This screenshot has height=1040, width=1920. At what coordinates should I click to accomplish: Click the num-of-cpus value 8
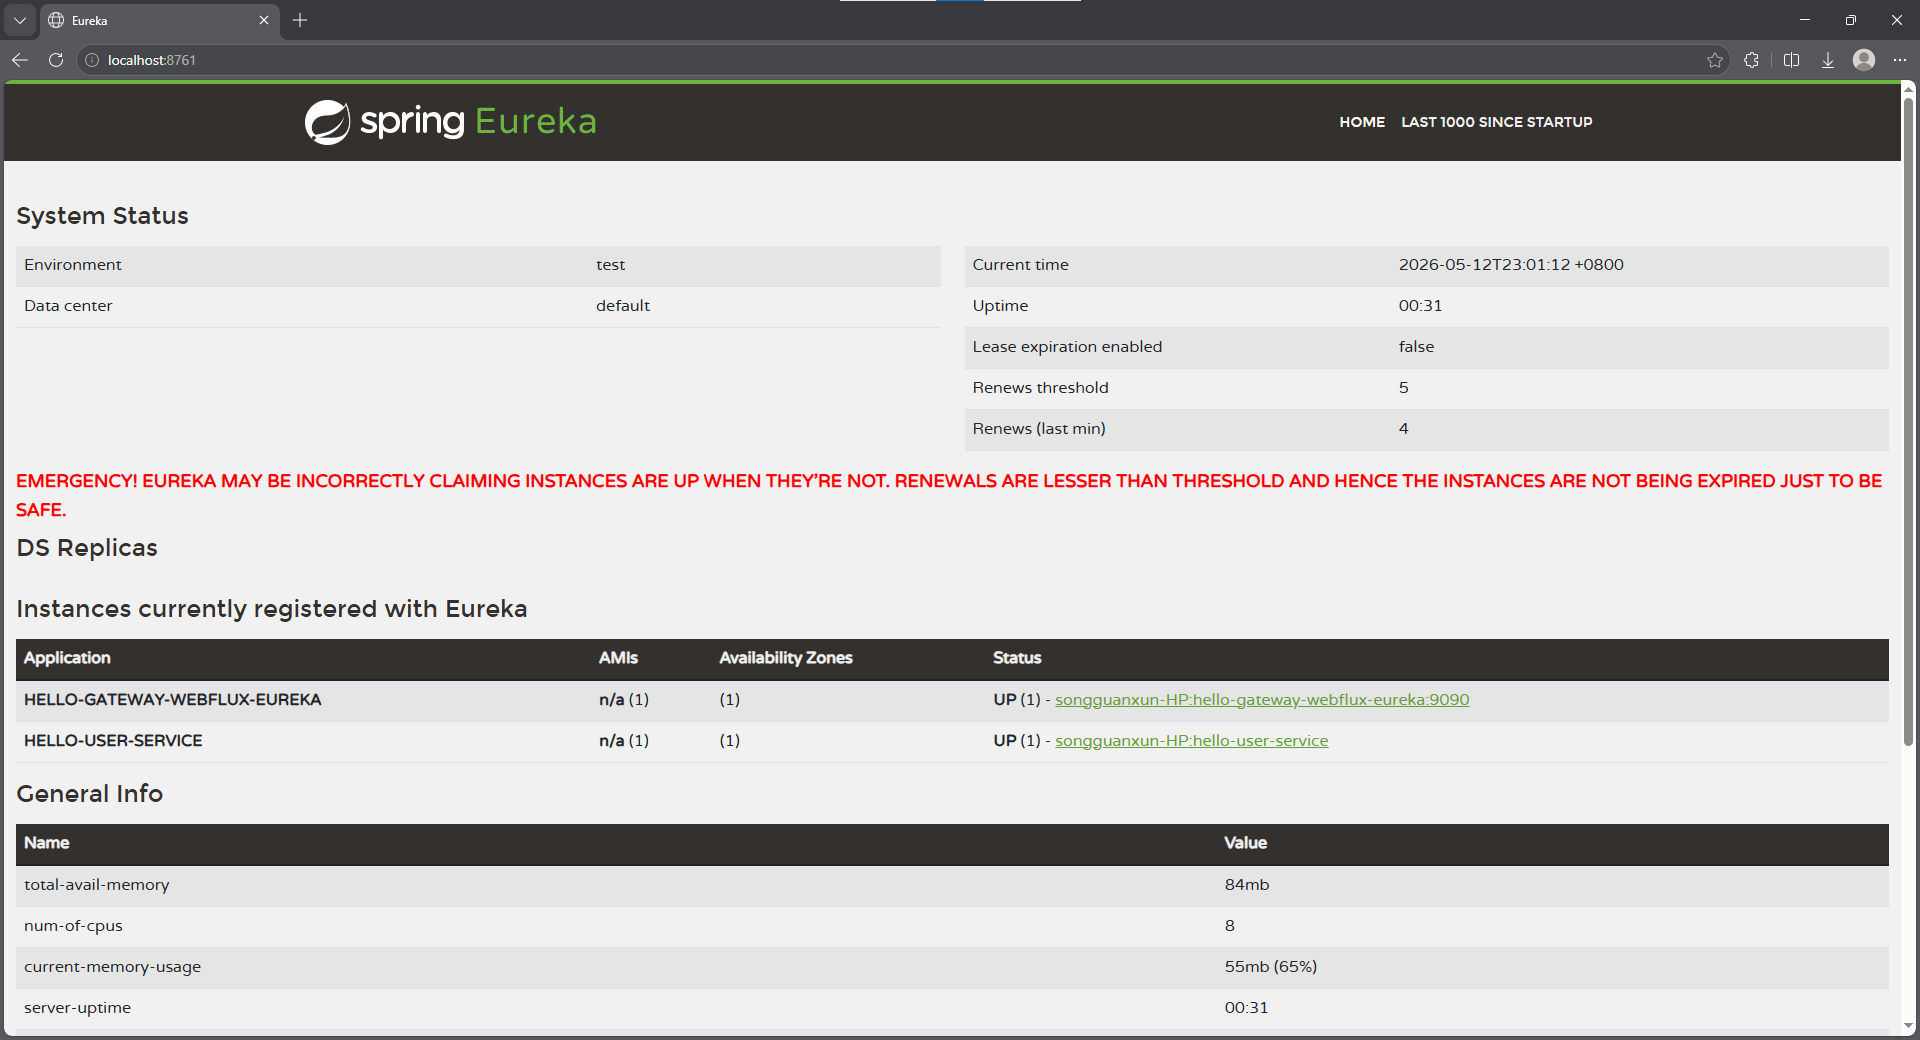click(x=1230, y=926)
